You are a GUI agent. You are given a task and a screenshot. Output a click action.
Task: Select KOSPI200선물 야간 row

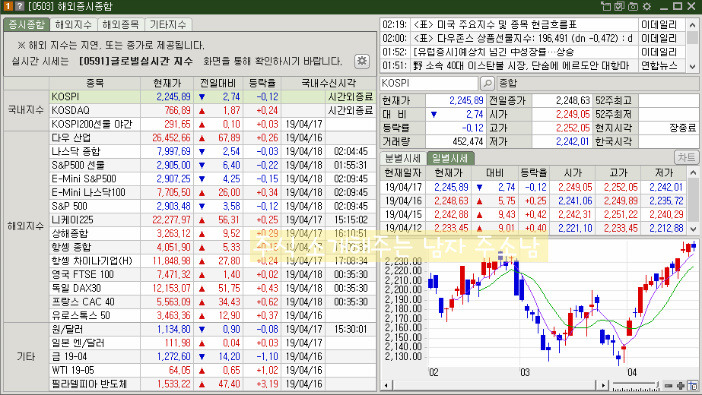[212, 124]
